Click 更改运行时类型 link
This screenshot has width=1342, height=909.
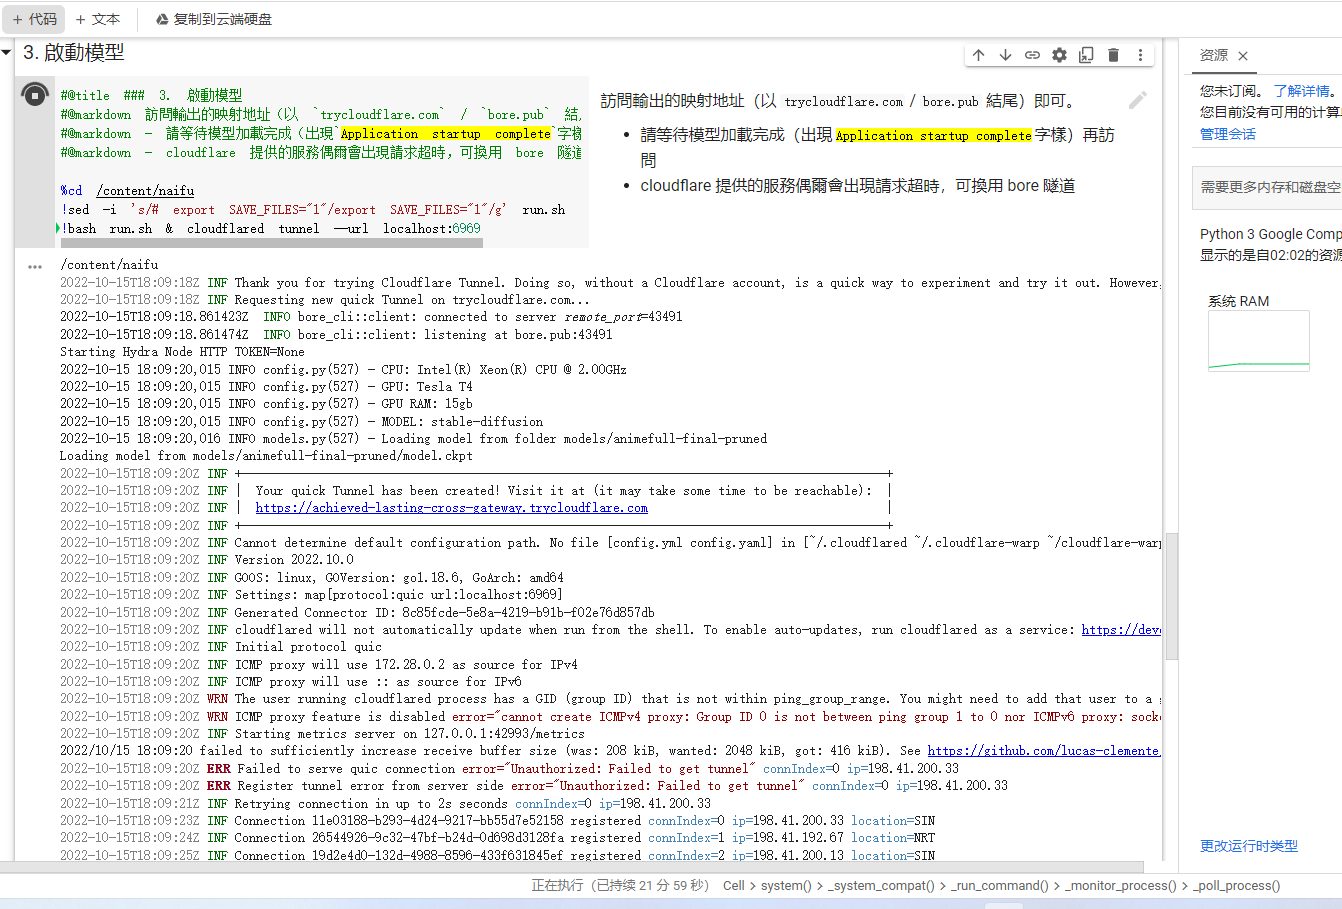click(x=1249, y=846)
